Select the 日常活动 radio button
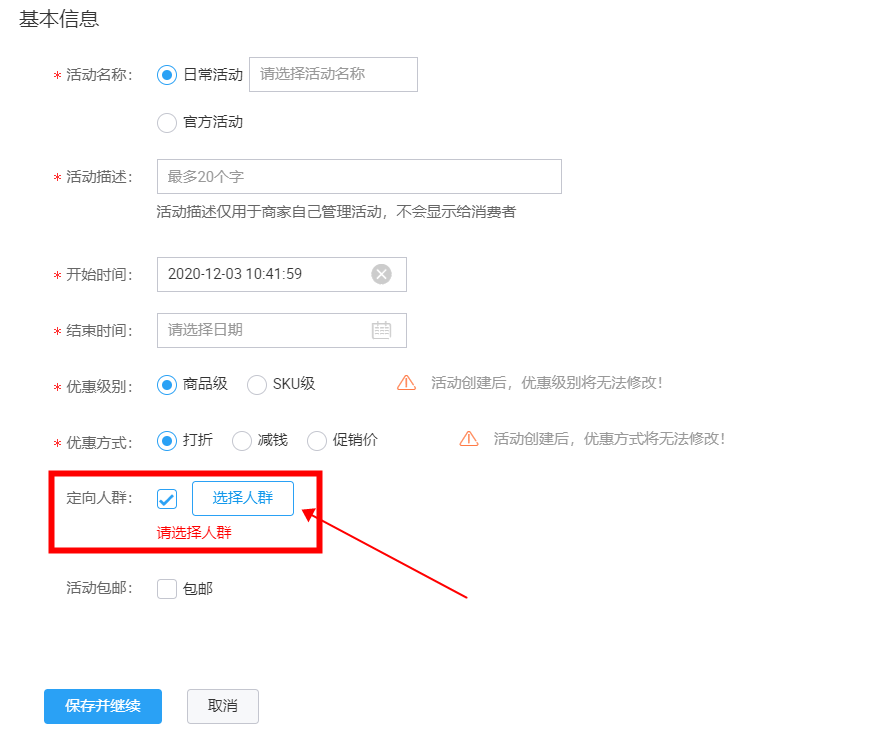Screen dimensions: 894x746 (166, 75)
